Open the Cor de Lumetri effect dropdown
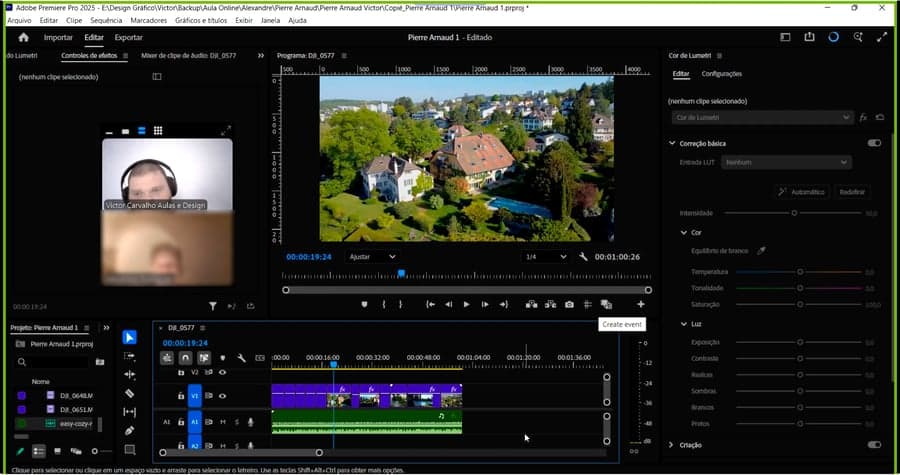Viewport: 900px width, 475px height. point(762,117)
